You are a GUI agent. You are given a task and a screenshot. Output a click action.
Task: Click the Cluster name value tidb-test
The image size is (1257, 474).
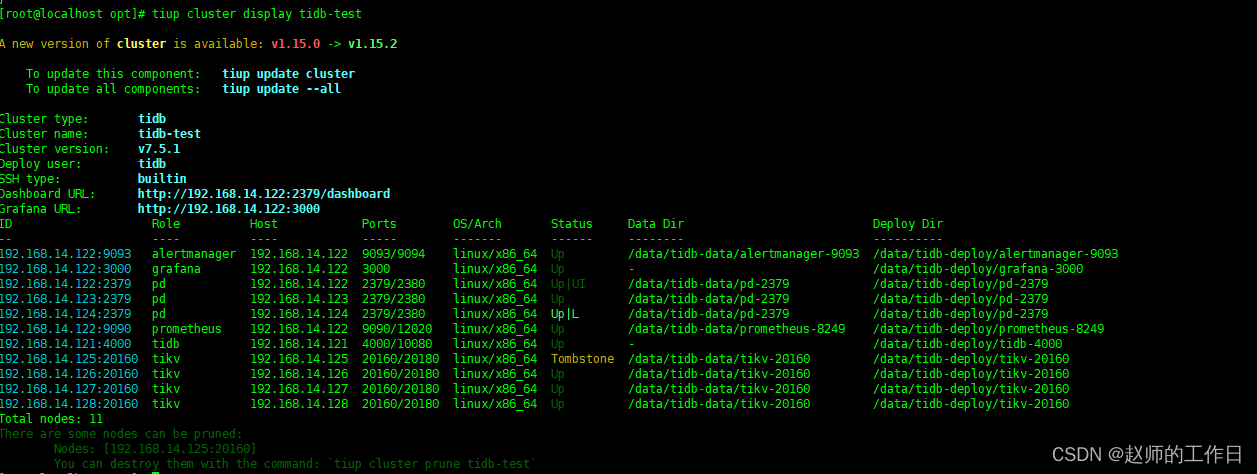169,134
